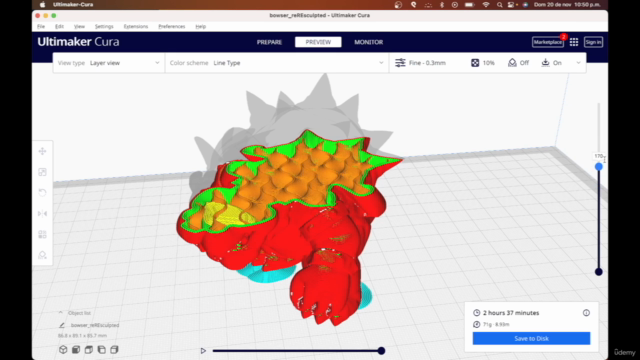Click the material spool usage icon
The image size is (640, 360).
476,324
